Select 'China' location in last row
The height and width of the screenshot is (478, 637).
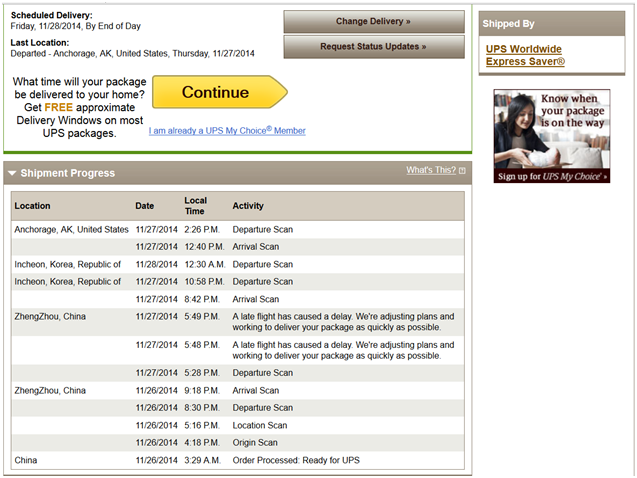click(x=26, y=461)
